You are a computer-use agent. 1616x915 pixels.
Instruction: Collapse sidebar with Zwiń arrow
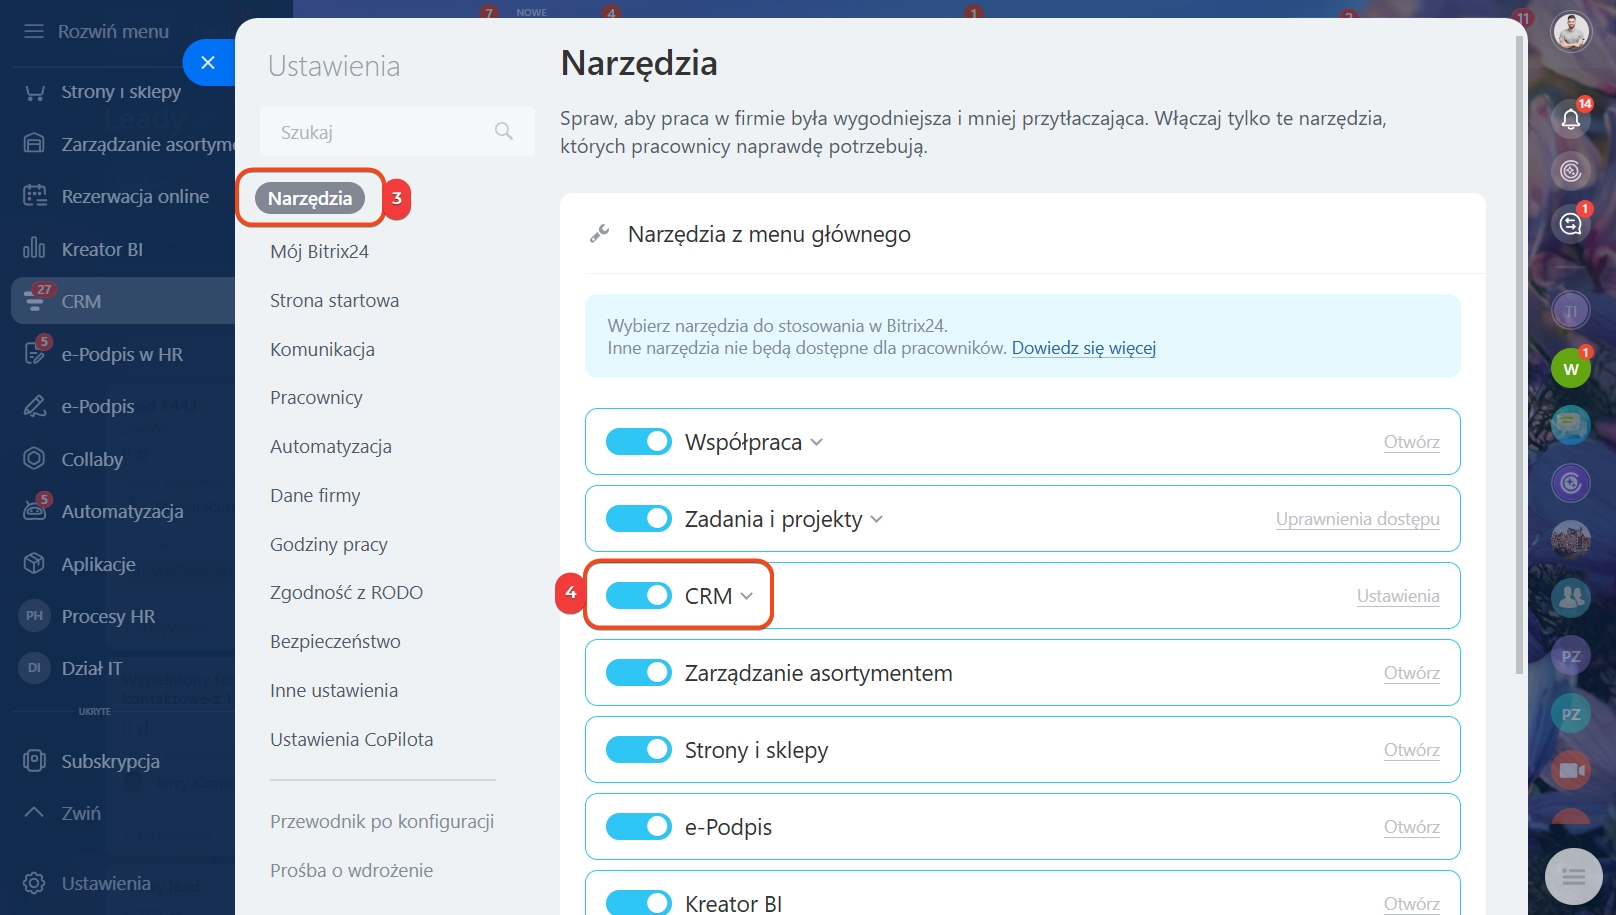[34, 812]
